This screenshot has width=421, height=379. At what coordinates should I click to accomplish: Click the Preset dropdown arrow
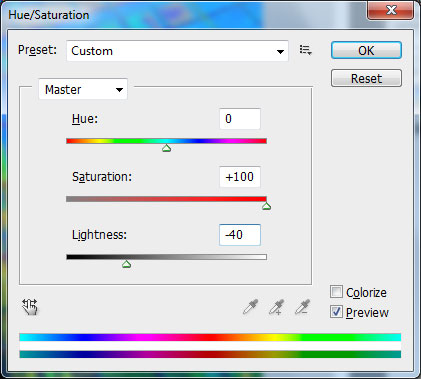point(280,52)
